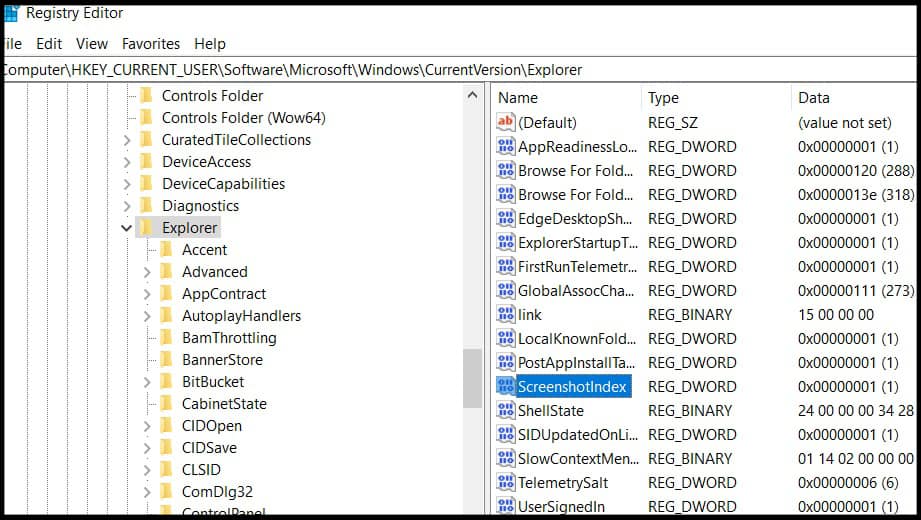Select the CIDSave key
The width and height of the screenshot is (921, 520).
(x=209, y=448)
